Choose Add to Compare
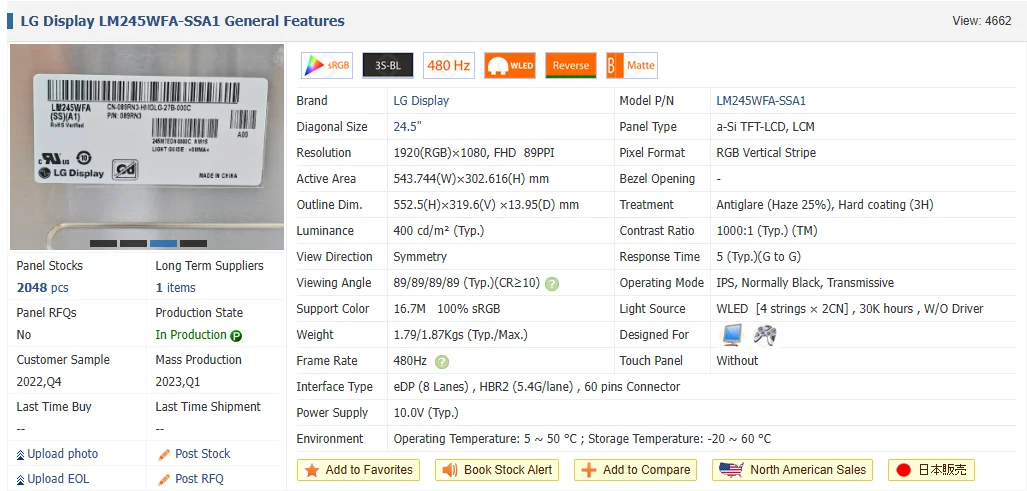Image resolution: width=1027 pixels, height=491 pixels. pos(635,470)
